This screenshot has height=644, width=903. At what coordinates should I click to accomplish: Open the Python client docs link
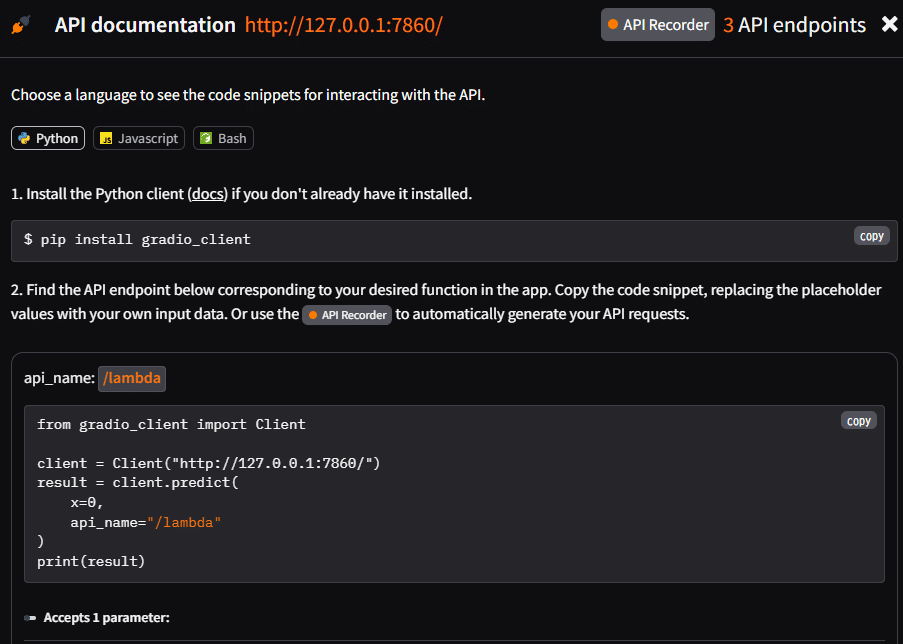point(207,194)
